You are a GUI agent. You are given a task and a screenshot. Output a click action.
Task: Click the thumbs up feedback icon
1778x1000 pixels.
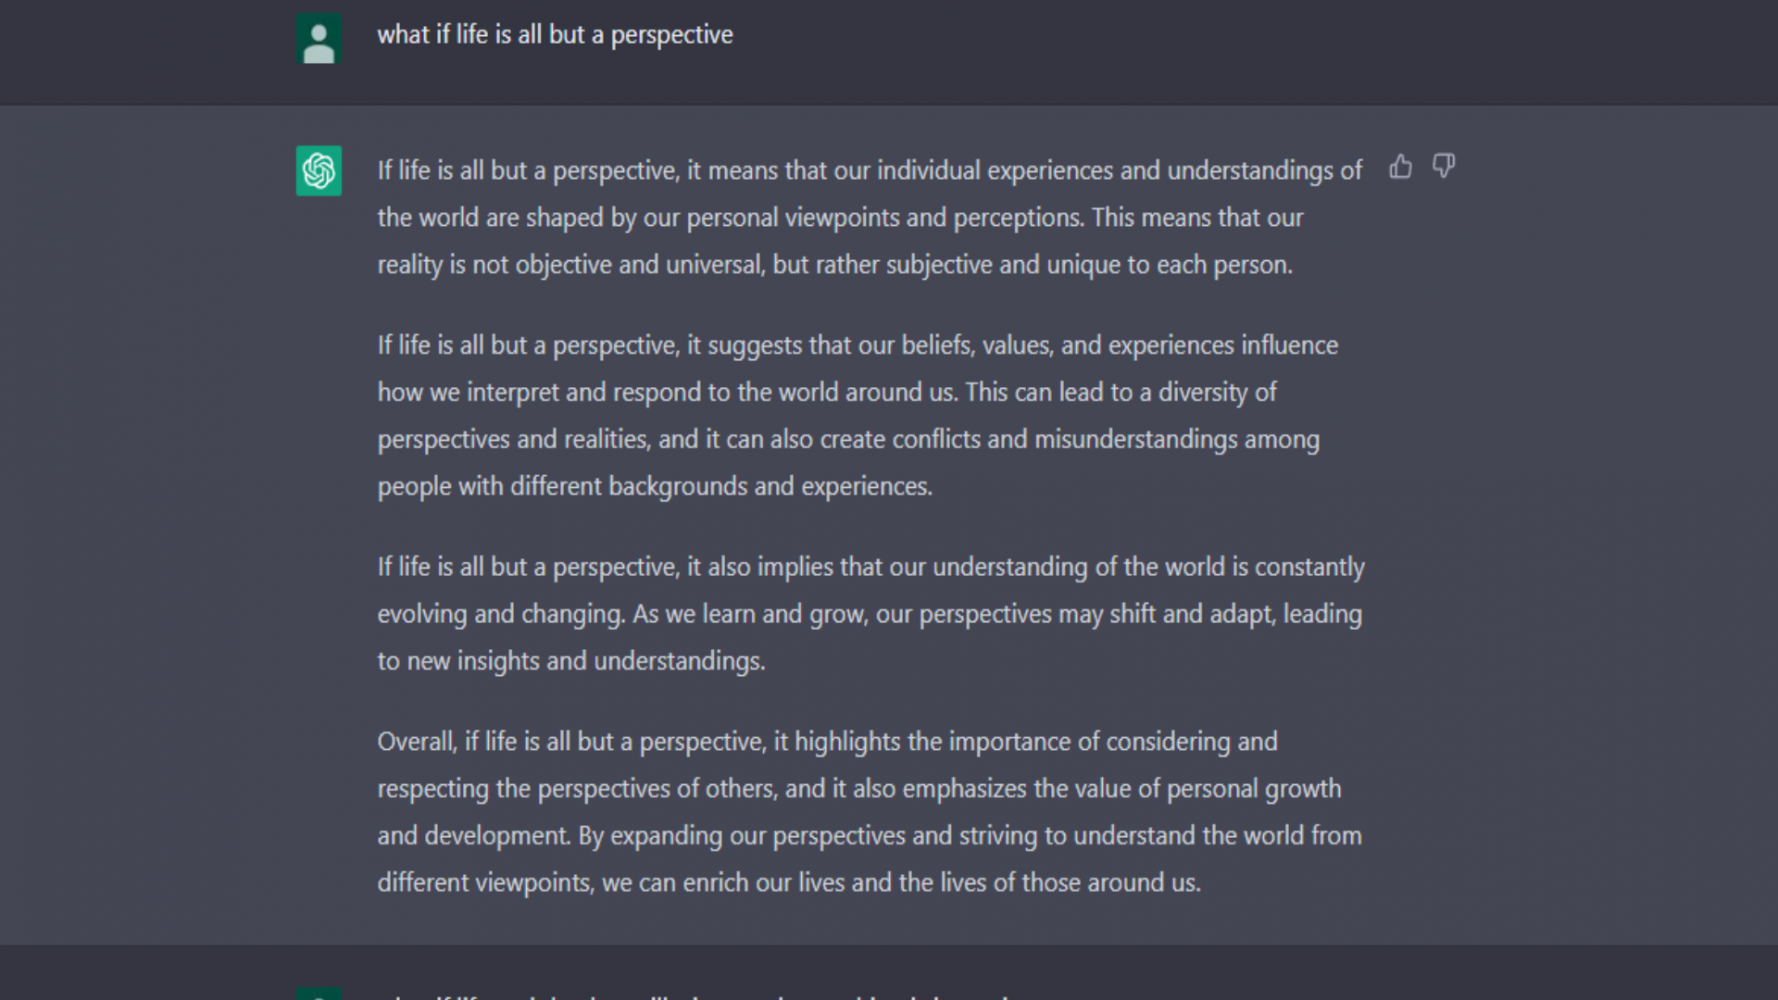pos(1400,166)
